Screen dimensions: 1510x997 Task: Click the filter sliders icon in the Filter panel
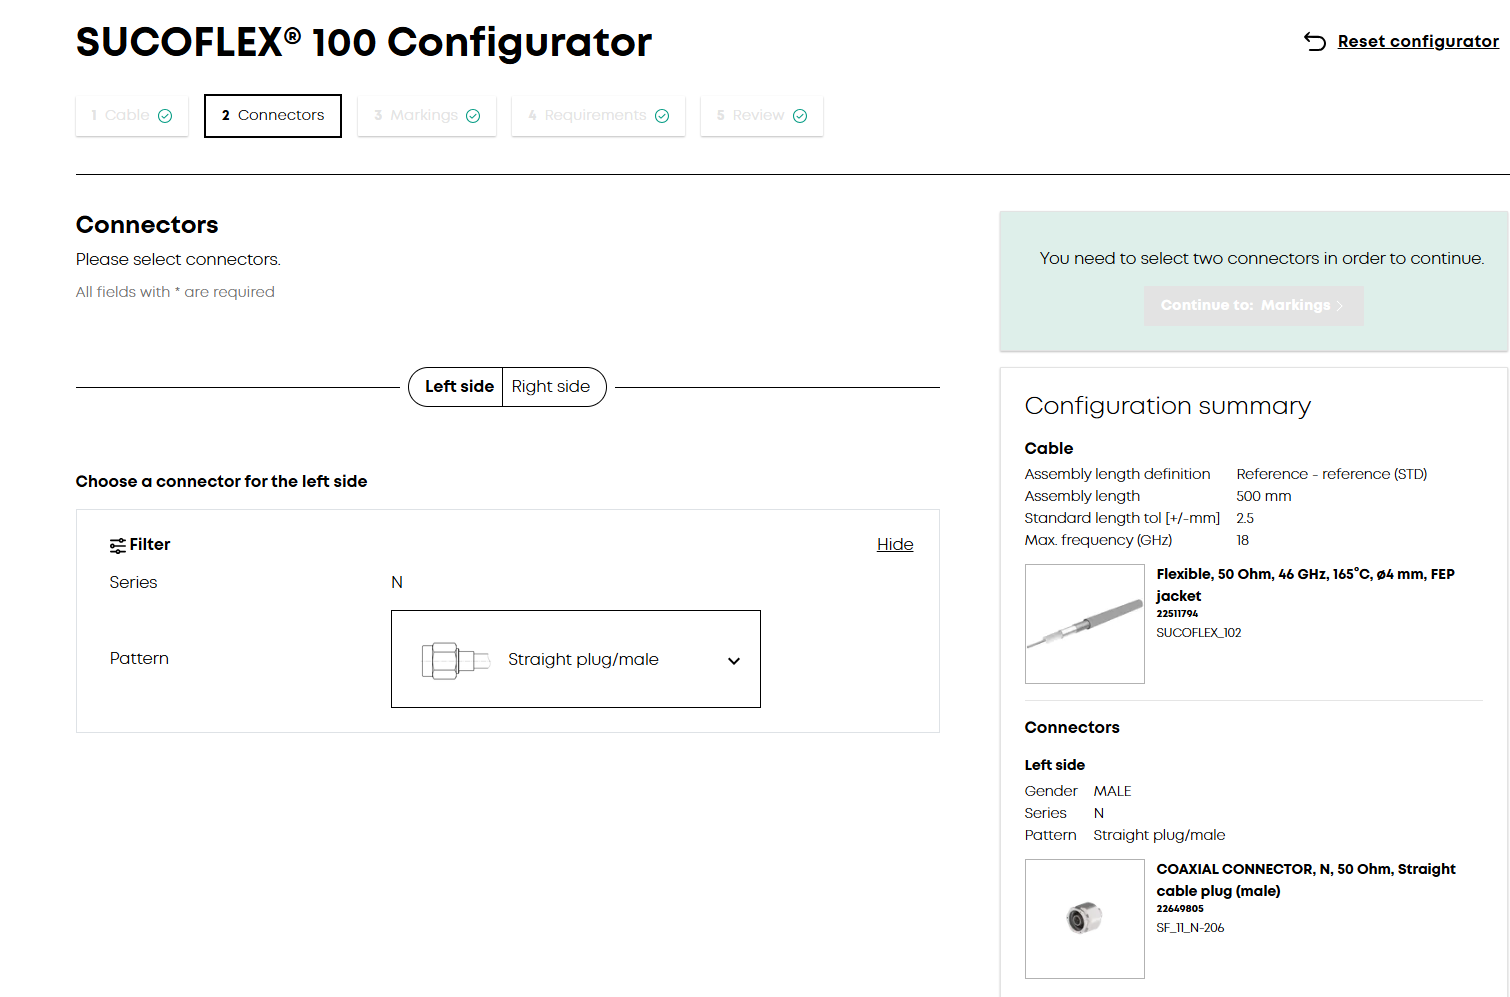(117, 544)
